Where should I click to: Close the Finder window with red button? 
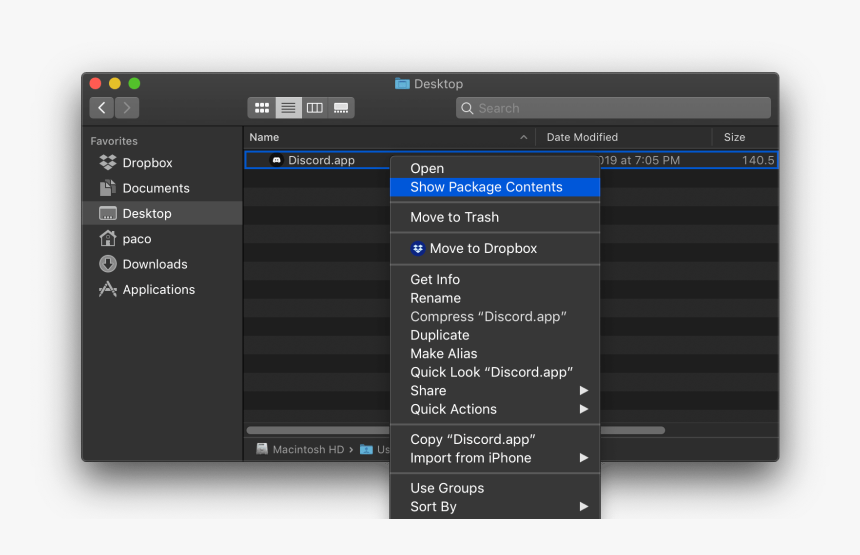[x=95, y=83]
